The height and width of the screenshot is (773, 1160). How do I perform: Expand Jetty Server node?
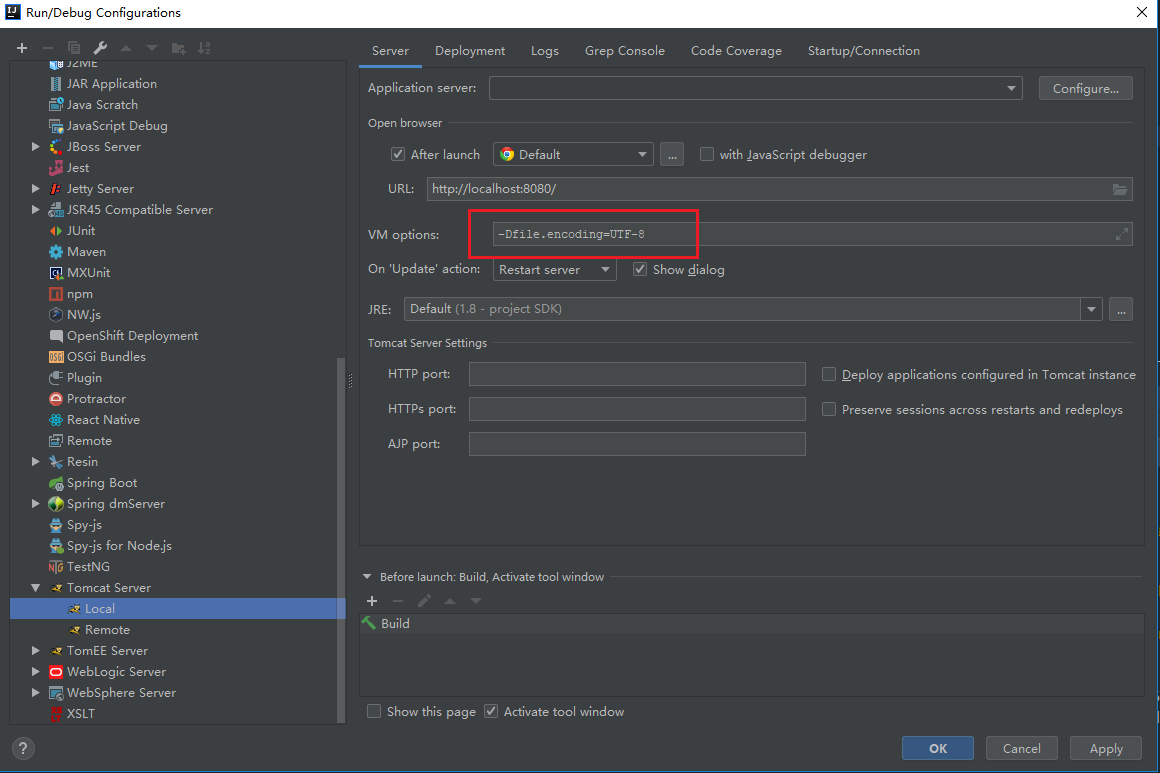pyautogui.click(x=36, y=189)
